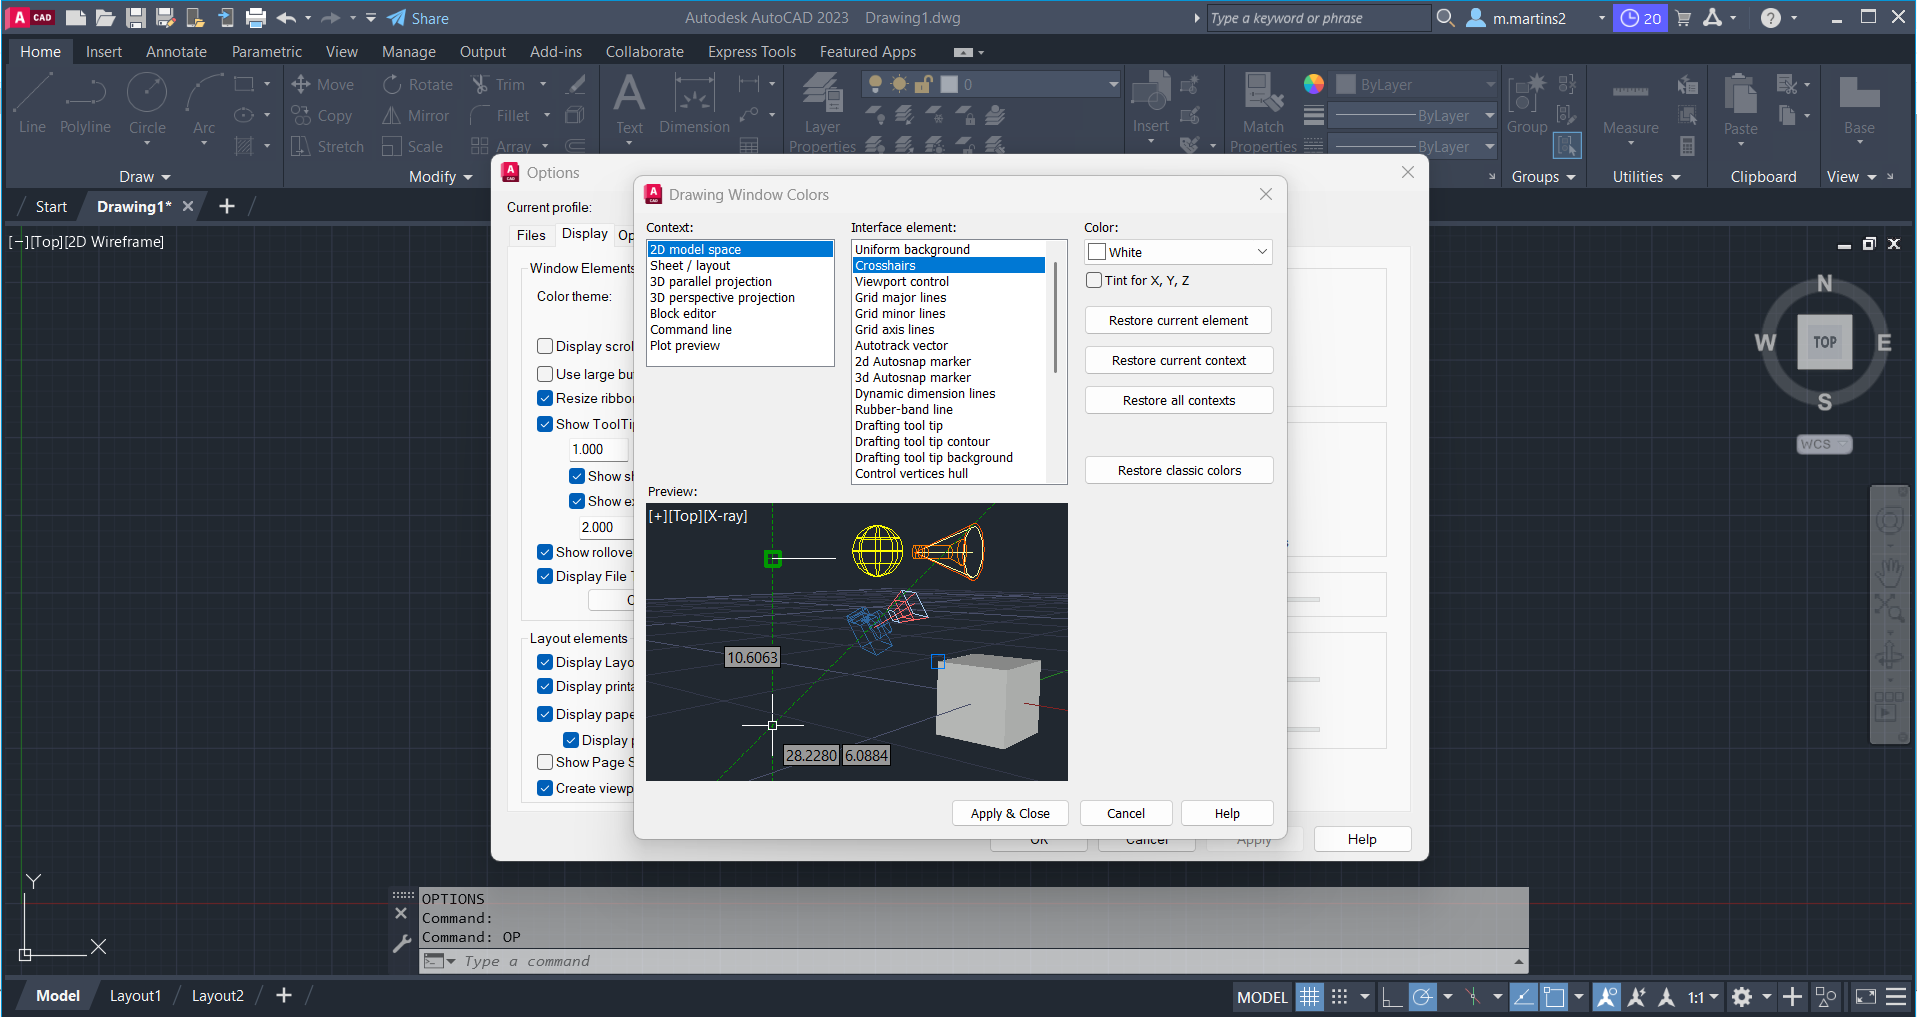1917x1017 pixels.
Task: Check the Use large buttons option
Action: click(x=545, y=374)
